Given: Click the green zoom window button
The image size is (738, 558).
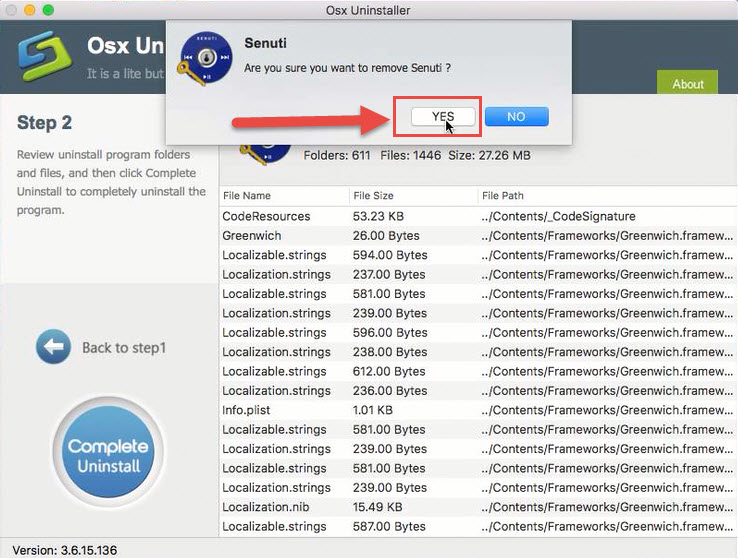Looking at the screenshot, I should pos(48,11).
